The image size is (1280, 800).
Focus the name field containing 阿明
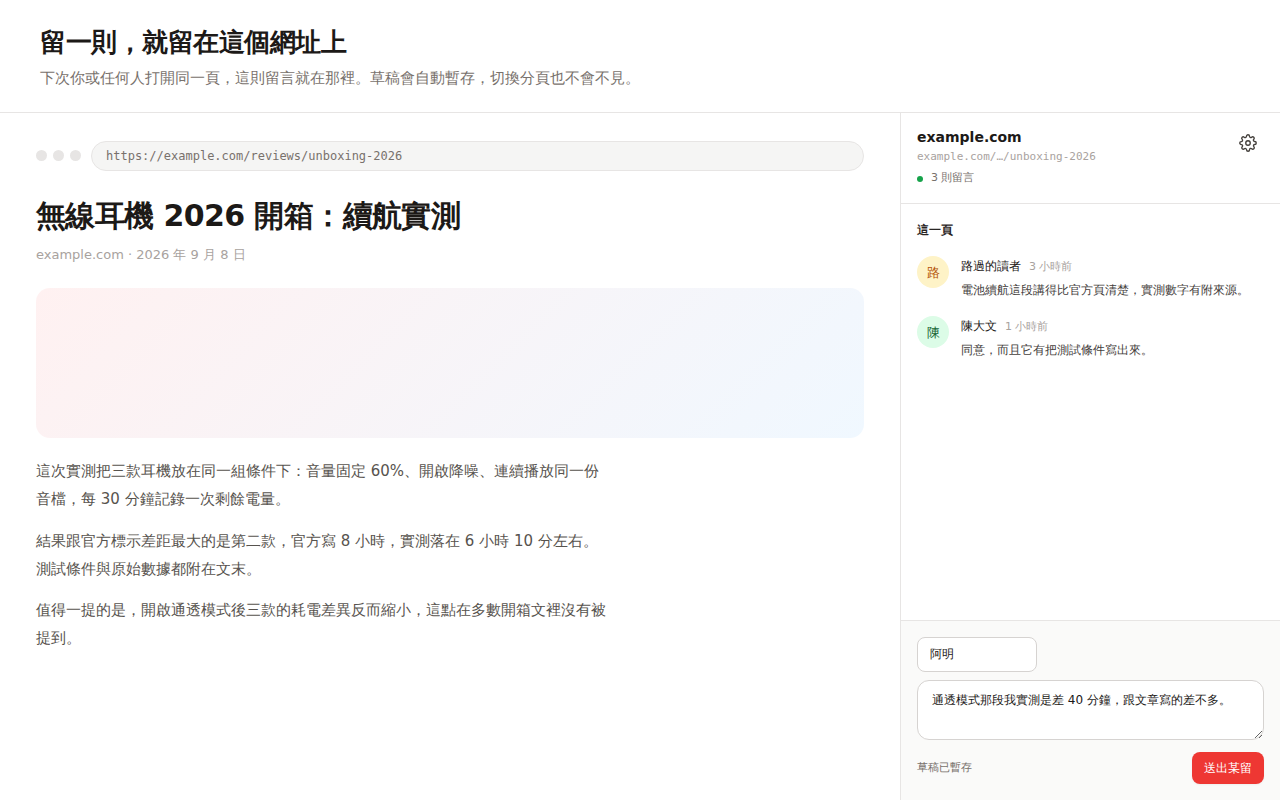[977, 654]
